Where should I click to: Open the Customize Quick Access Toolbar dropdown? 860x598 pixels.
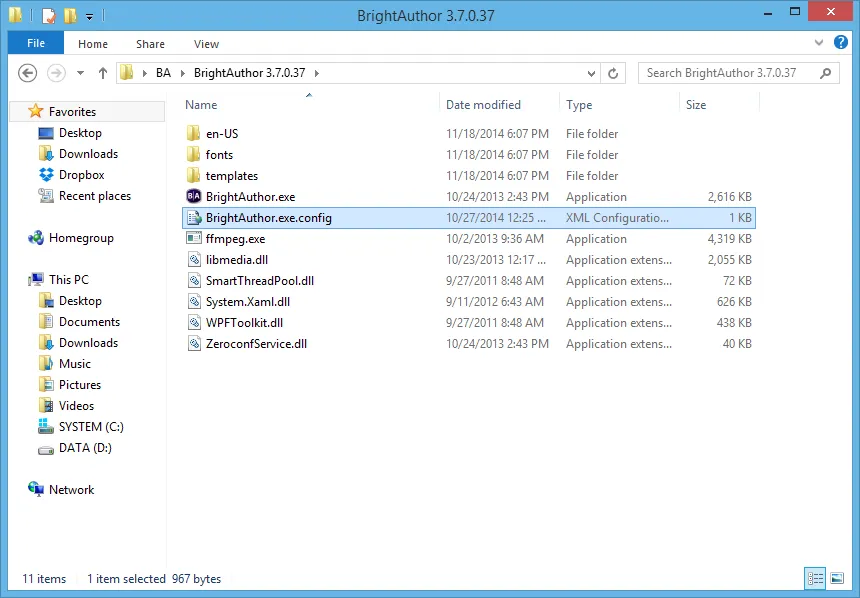89,17
